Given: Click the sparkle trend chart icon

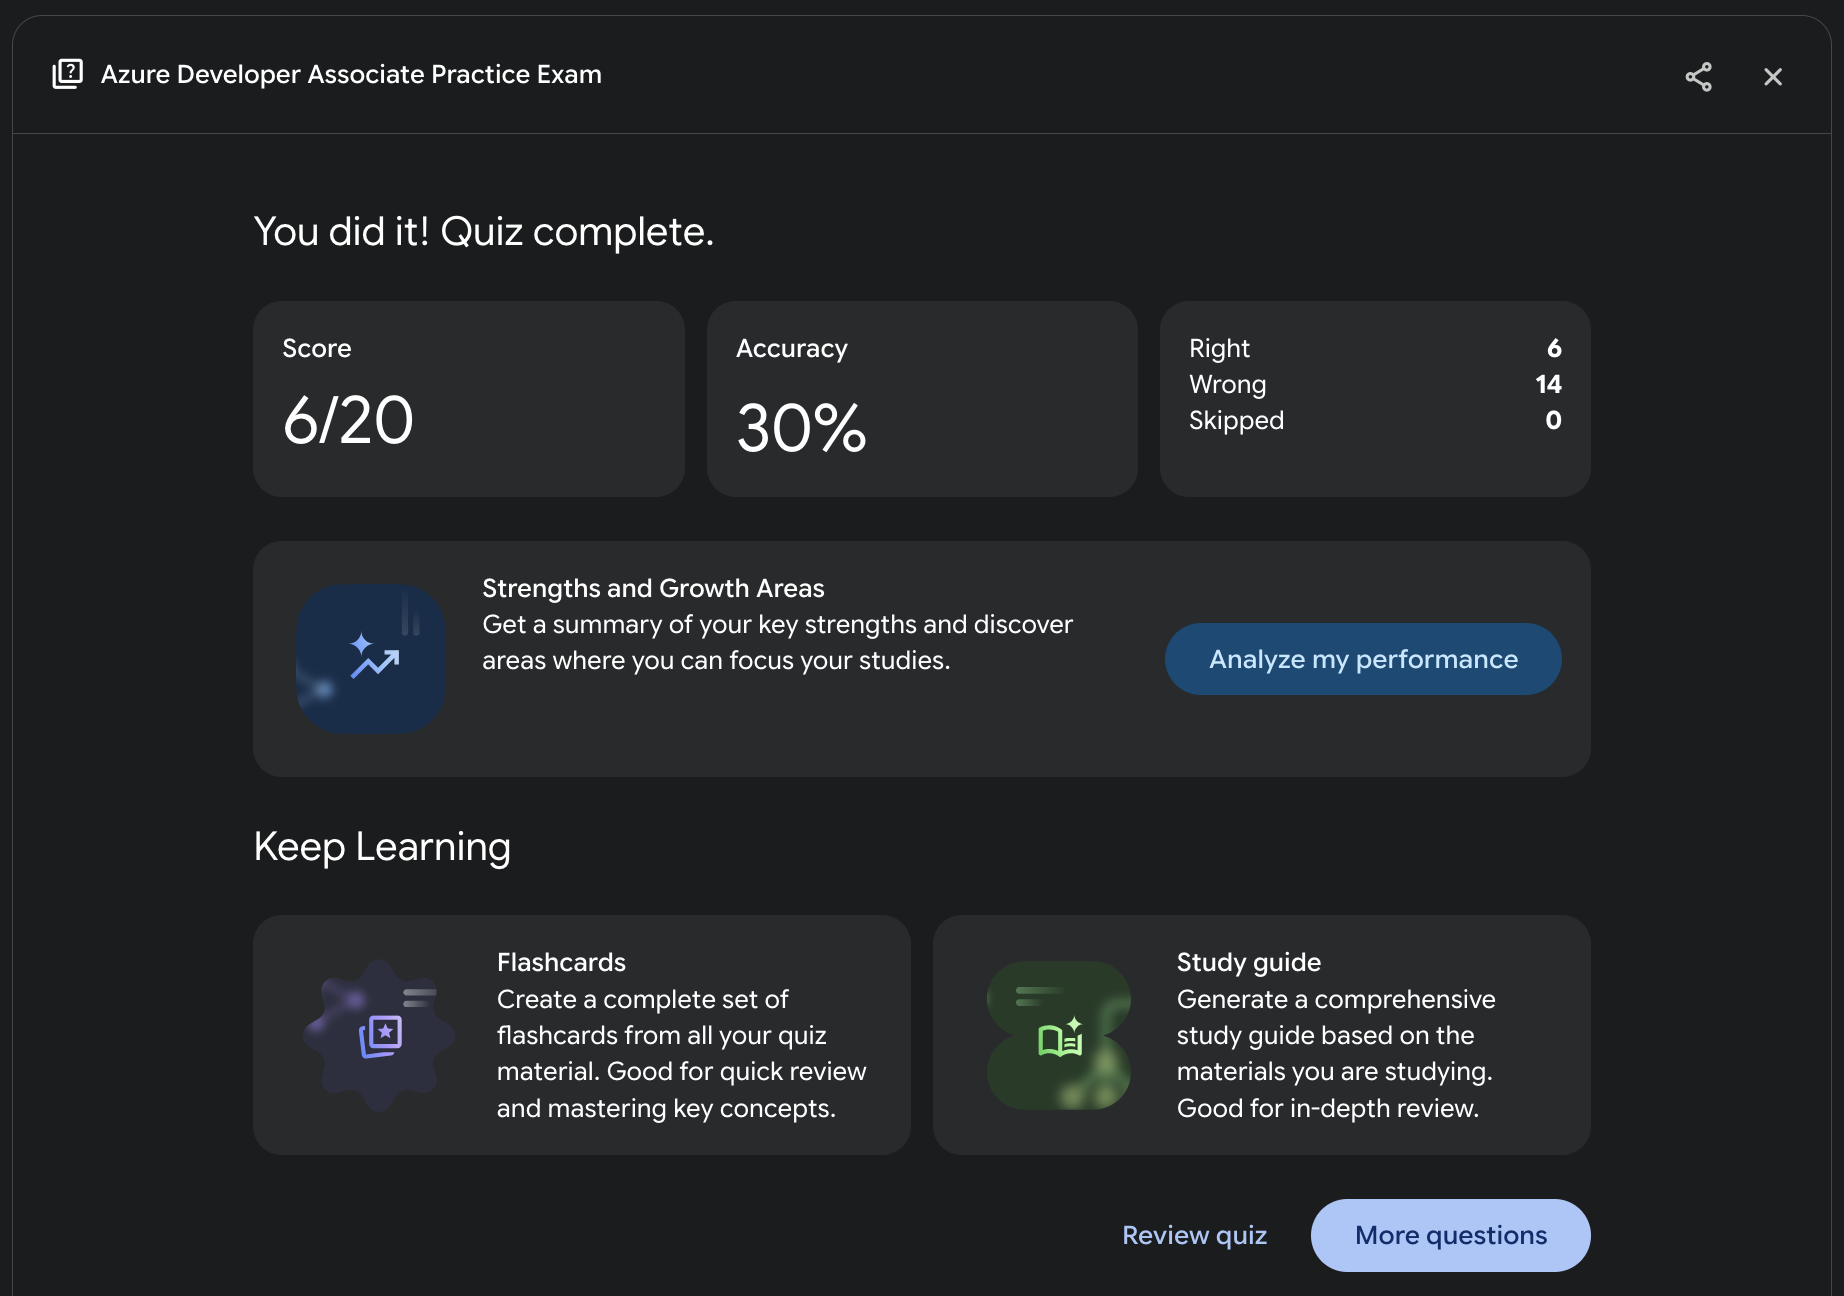Looking at the screenshot, I should click(x=371, y=658).
